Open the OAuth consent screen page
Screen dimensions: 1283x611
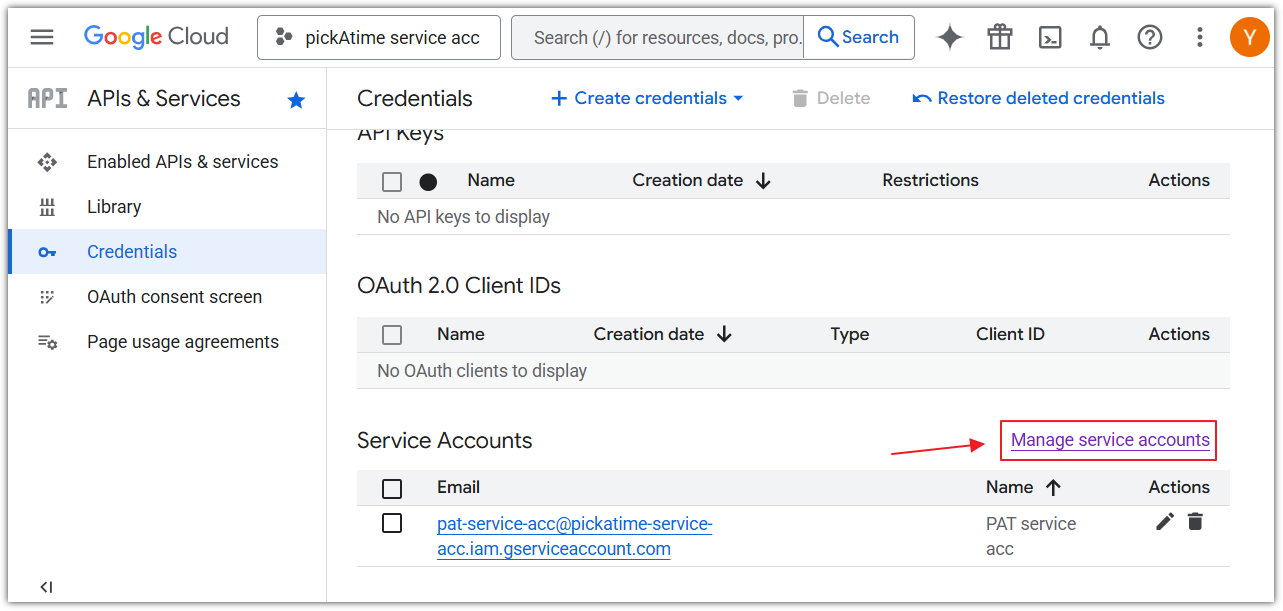(x=174, y=297)
